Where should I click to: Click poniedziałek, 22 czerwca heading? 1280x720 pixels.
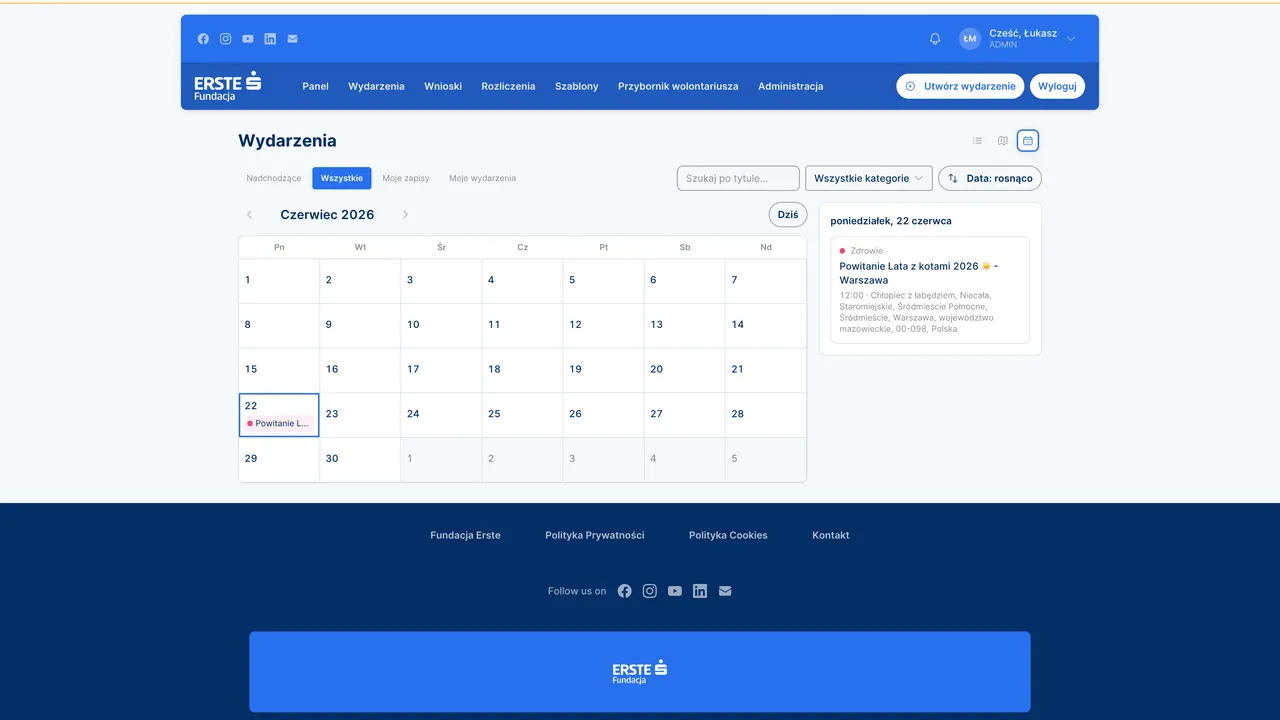coord(891,221)
